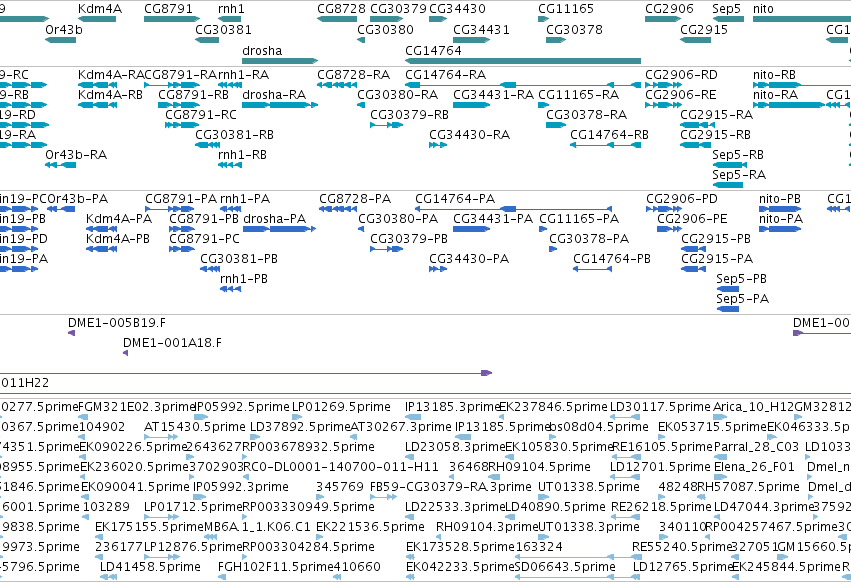This screenshot has width=851, height=582.
Task: Click the CG14764-PB protein feature
Action: pyautogui.click(x=593, y=269)
